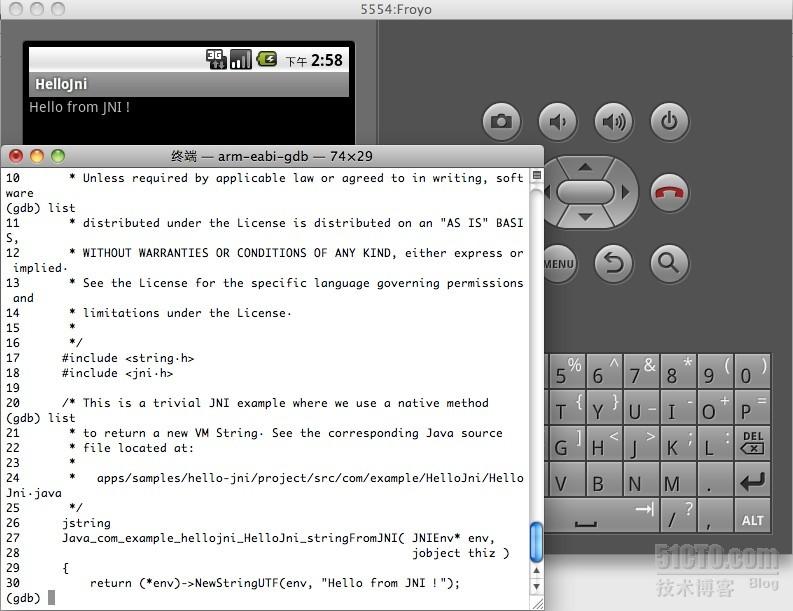Click the H key on emulator keyboard
The image size is (793, 611).
(x=604, y=444)
